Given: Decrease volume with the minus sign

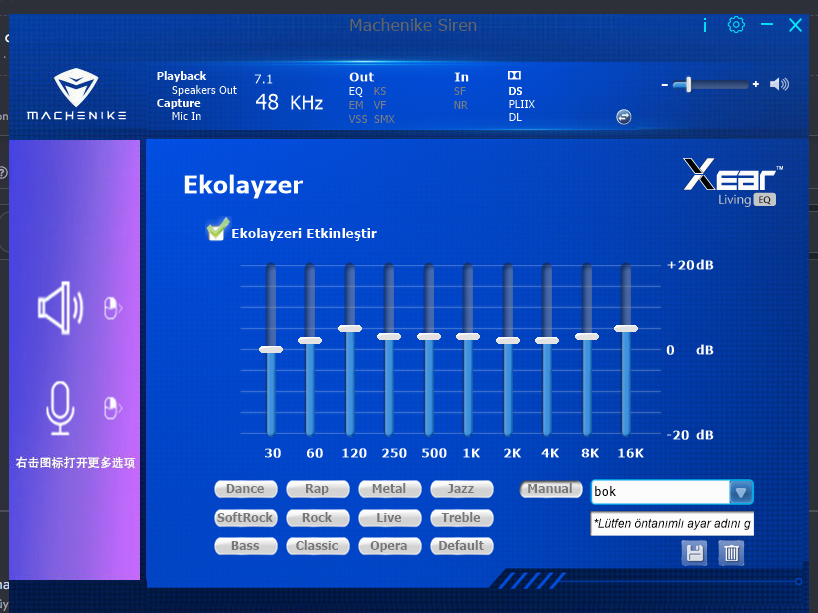Looking at the screenshot, I should tap(665, 85).
